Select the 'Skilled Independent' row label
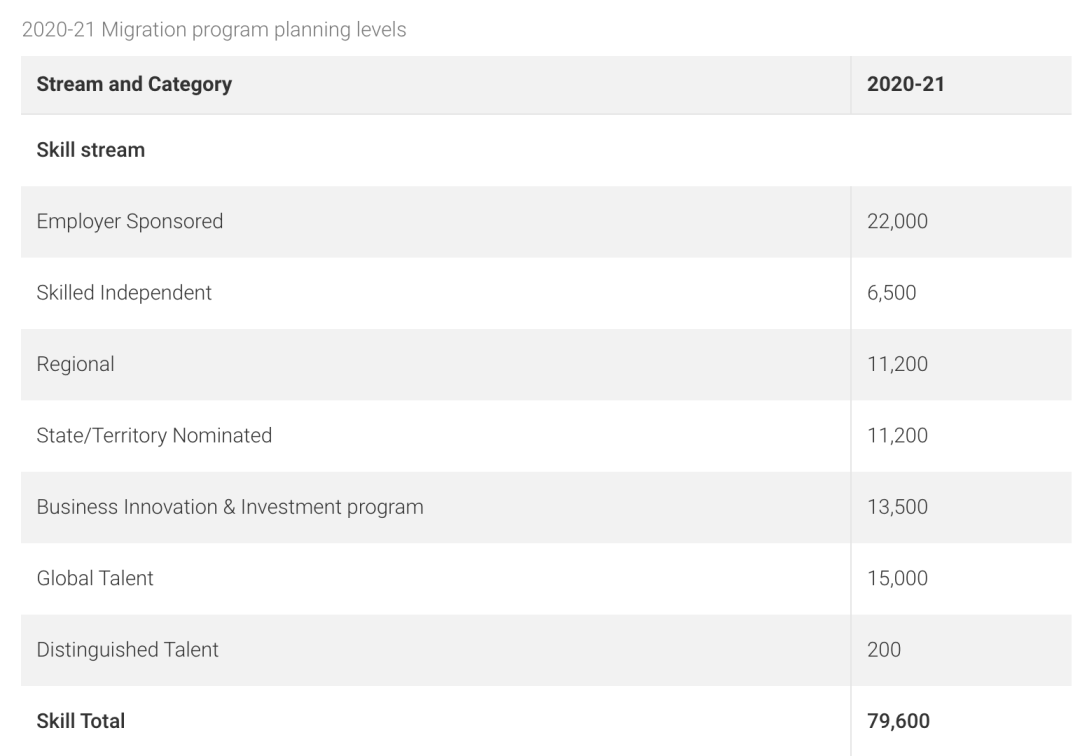The width and height of the screenshot is (1080, 756). pyautogui.click(x=124, y=293)
